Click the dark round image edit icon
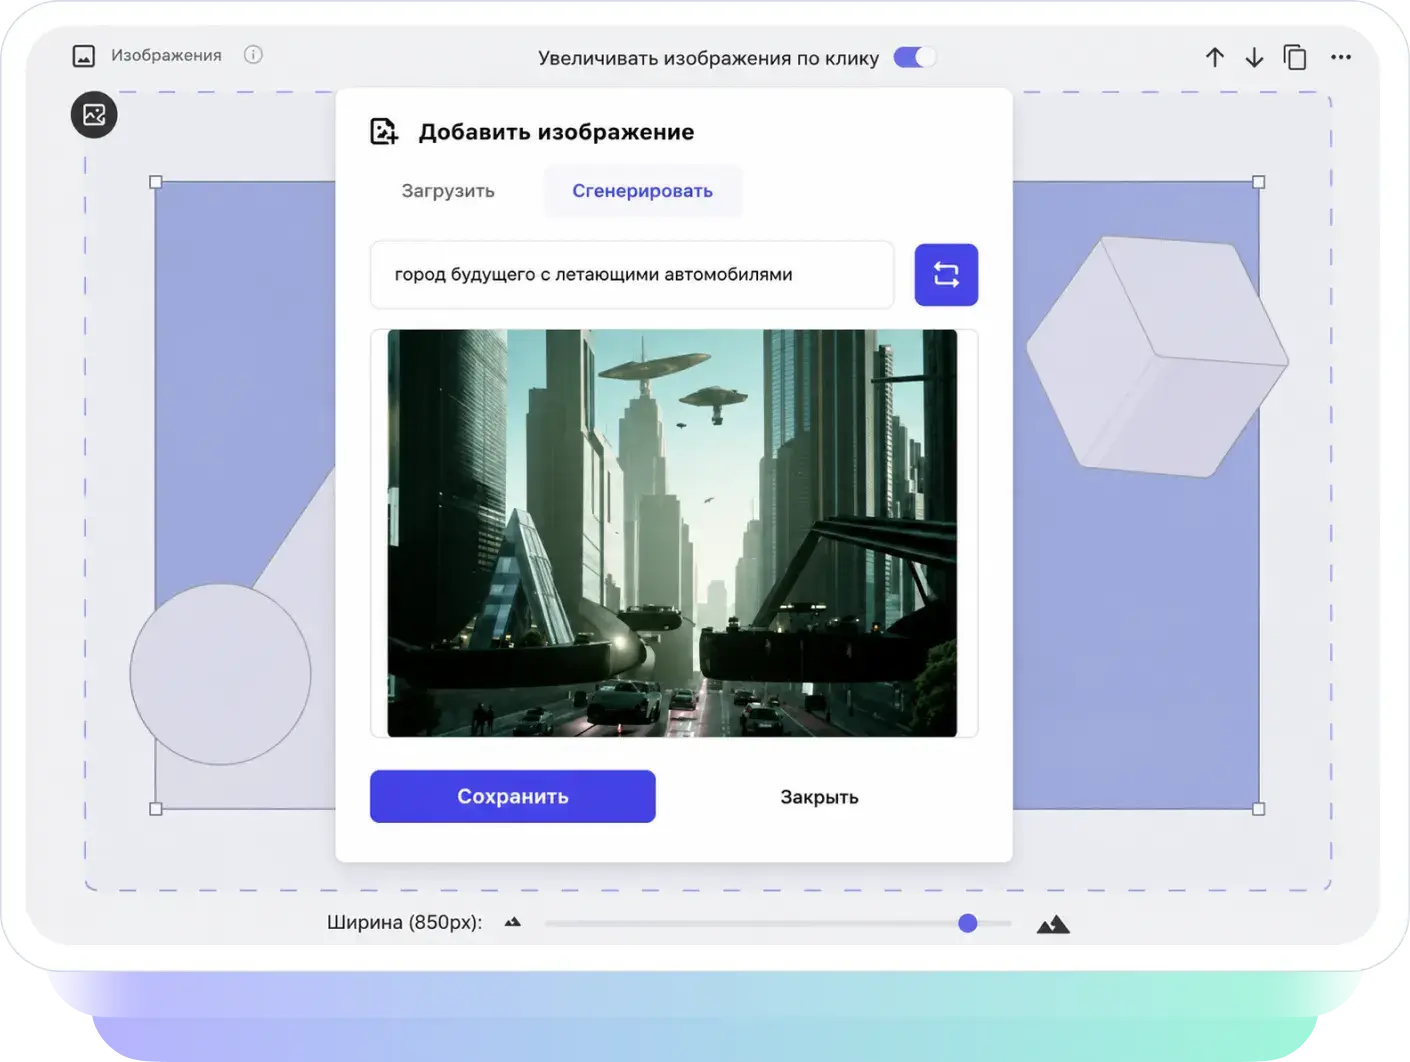This screenshot has height=1062, width=1410. (94, 115)
